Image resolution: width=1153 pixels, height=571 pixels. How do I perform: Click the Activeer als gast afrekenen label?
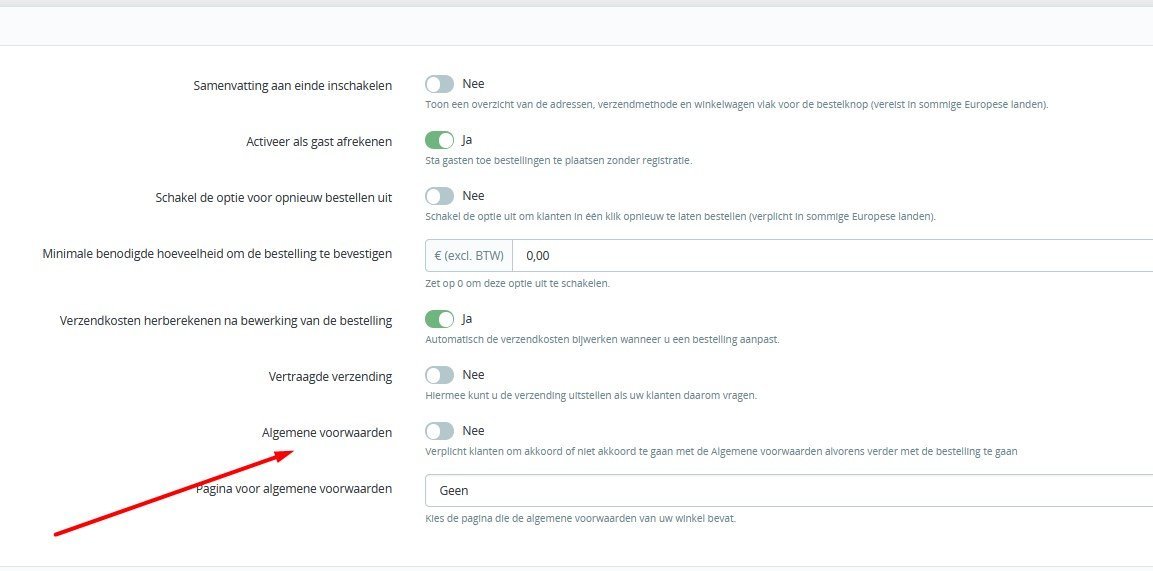click(318, 142)
